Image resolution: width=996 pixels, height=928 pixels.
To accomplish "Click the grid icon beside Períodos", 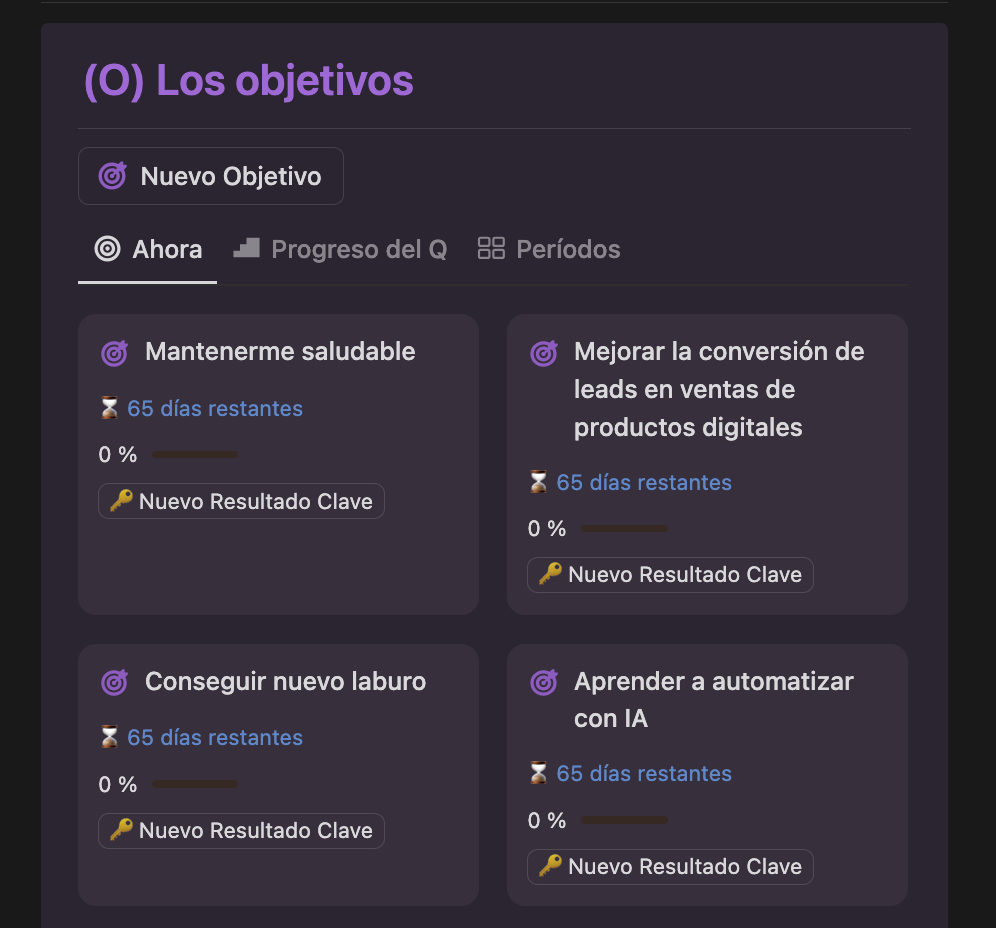I will (x=491, y=249).
